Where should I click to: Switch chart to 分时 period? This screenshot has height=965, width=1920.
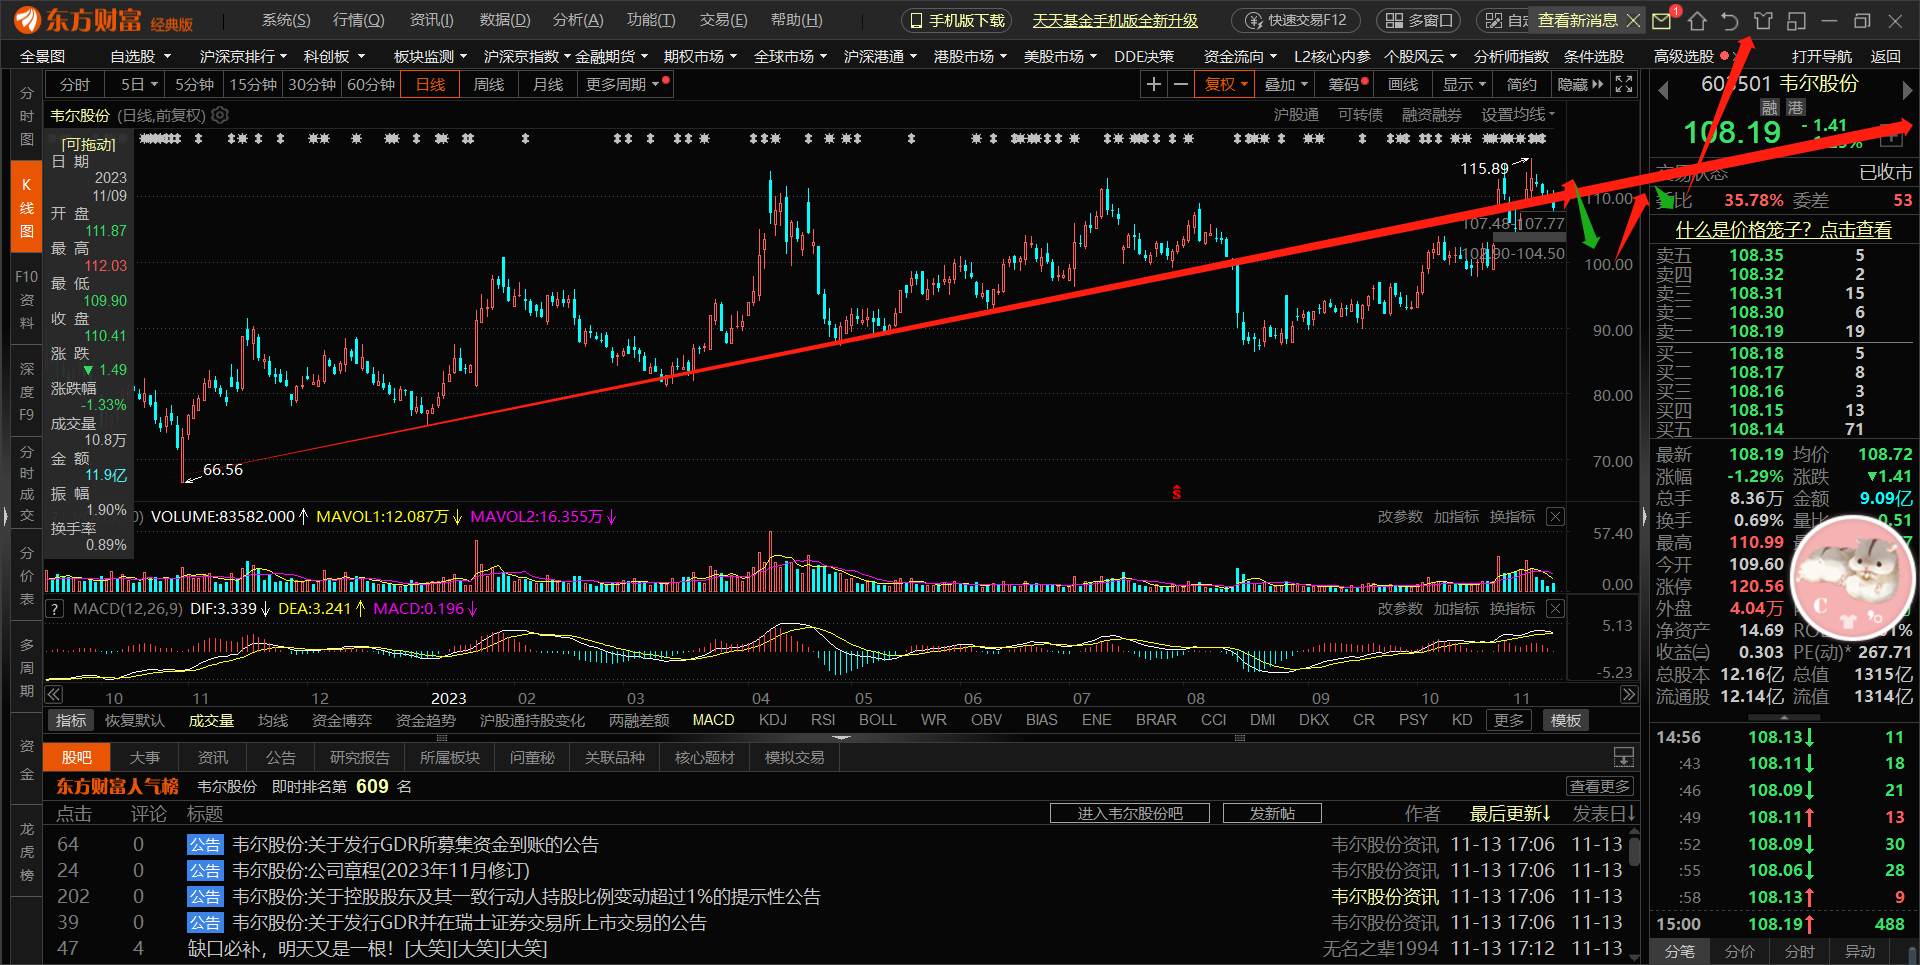pos(75,85)
